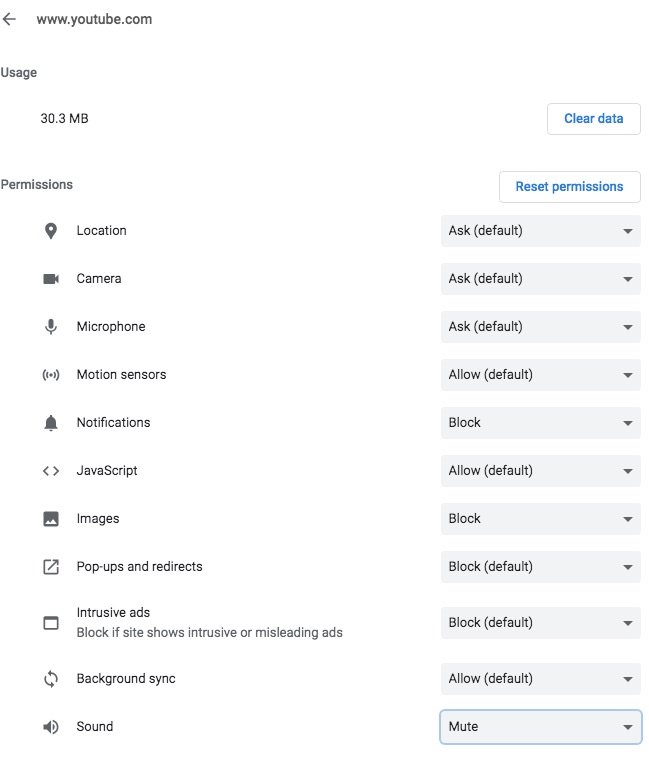Click the Pop-ups and redirects label
This screenshot has height=757, width=649.
tap(140, 567)
